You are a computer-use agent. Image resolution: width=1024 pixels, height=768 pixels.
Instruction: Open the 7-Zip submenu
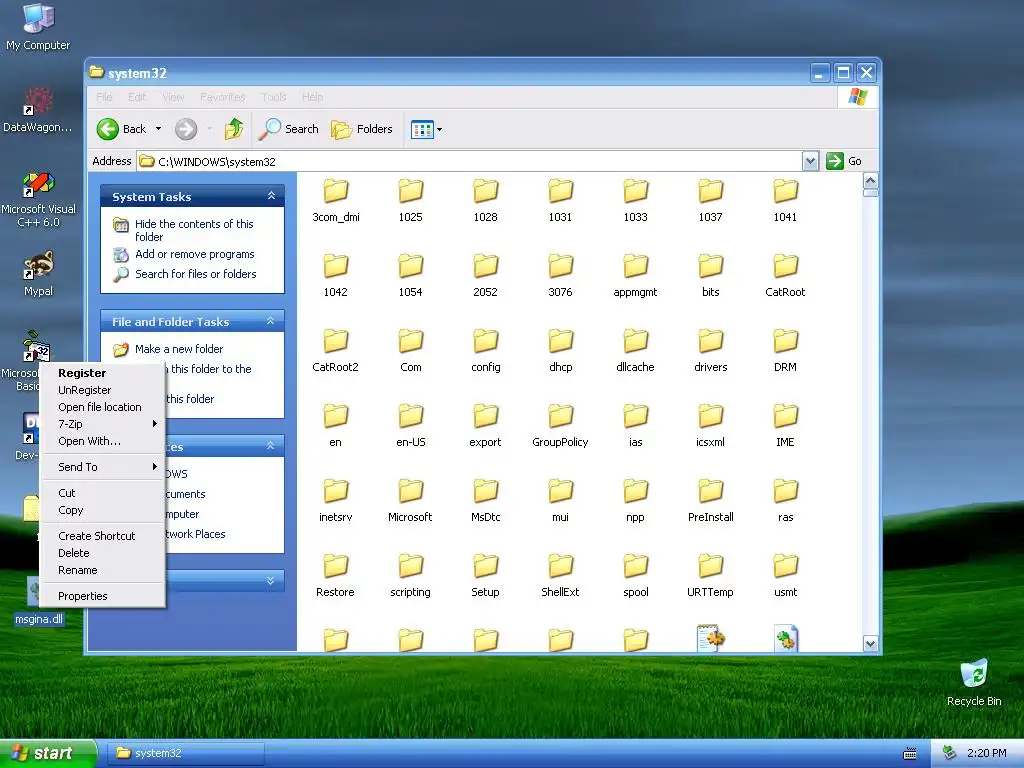pyautogui.click(x=102, y=424)
